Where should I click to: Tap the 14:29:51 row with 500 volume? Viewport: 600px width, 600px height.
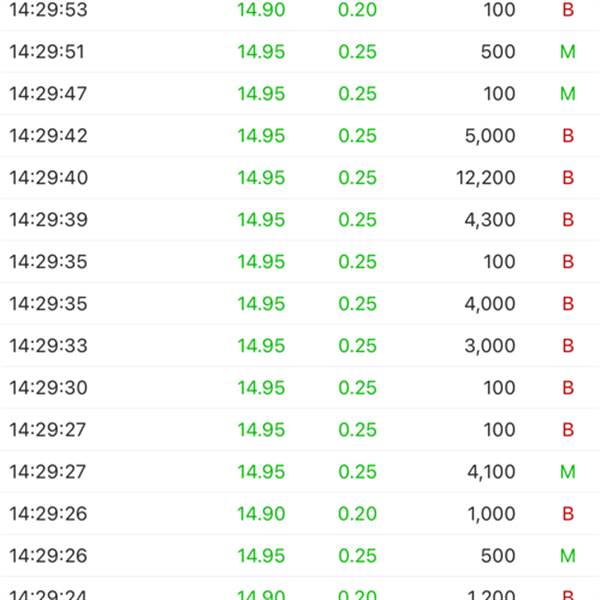tap(300, 51)
